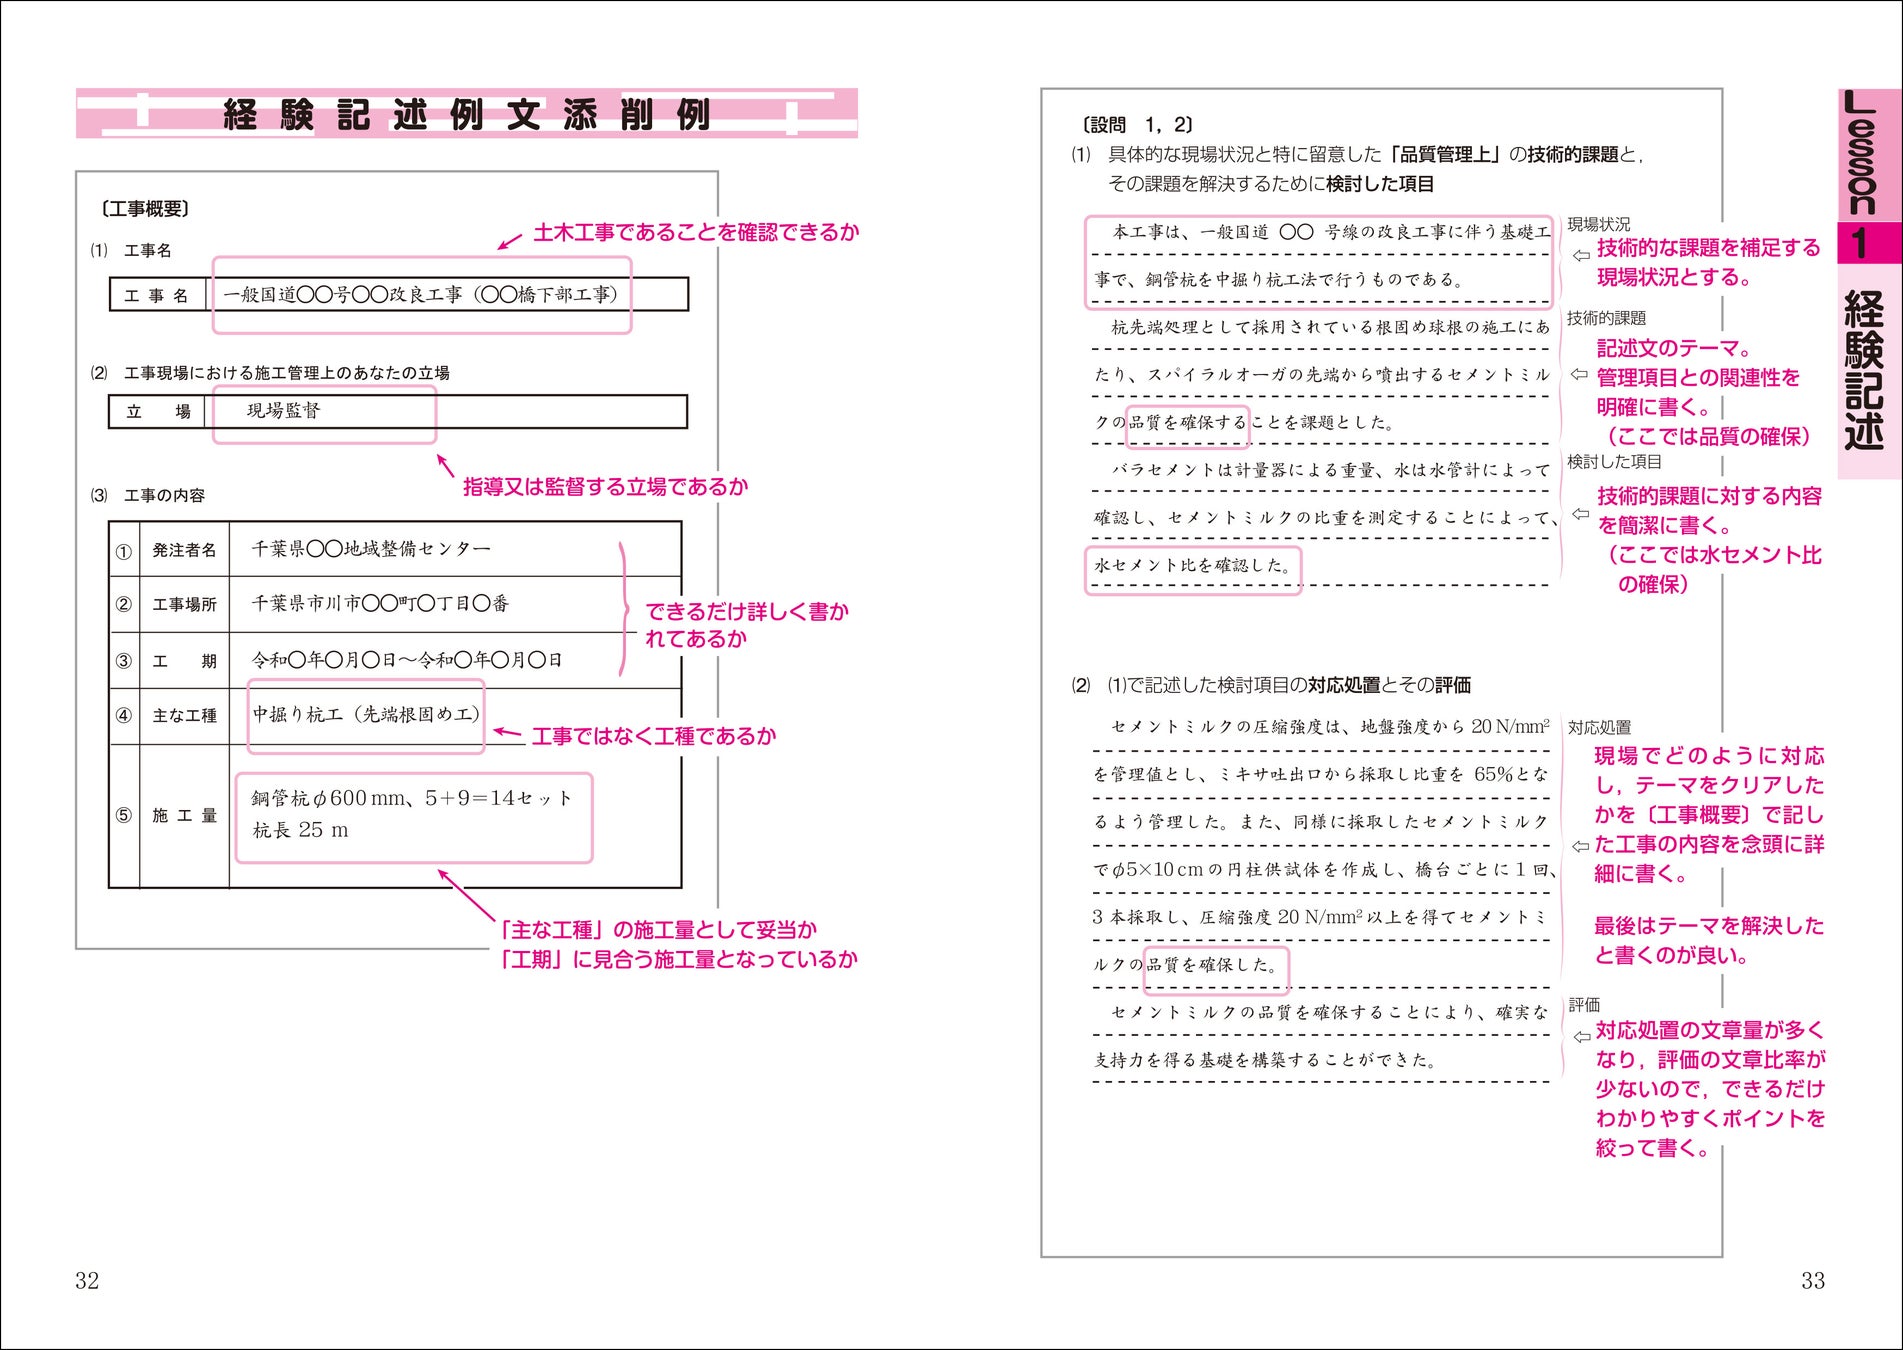Click the small 対応処置 margin label

point(1599,728)
